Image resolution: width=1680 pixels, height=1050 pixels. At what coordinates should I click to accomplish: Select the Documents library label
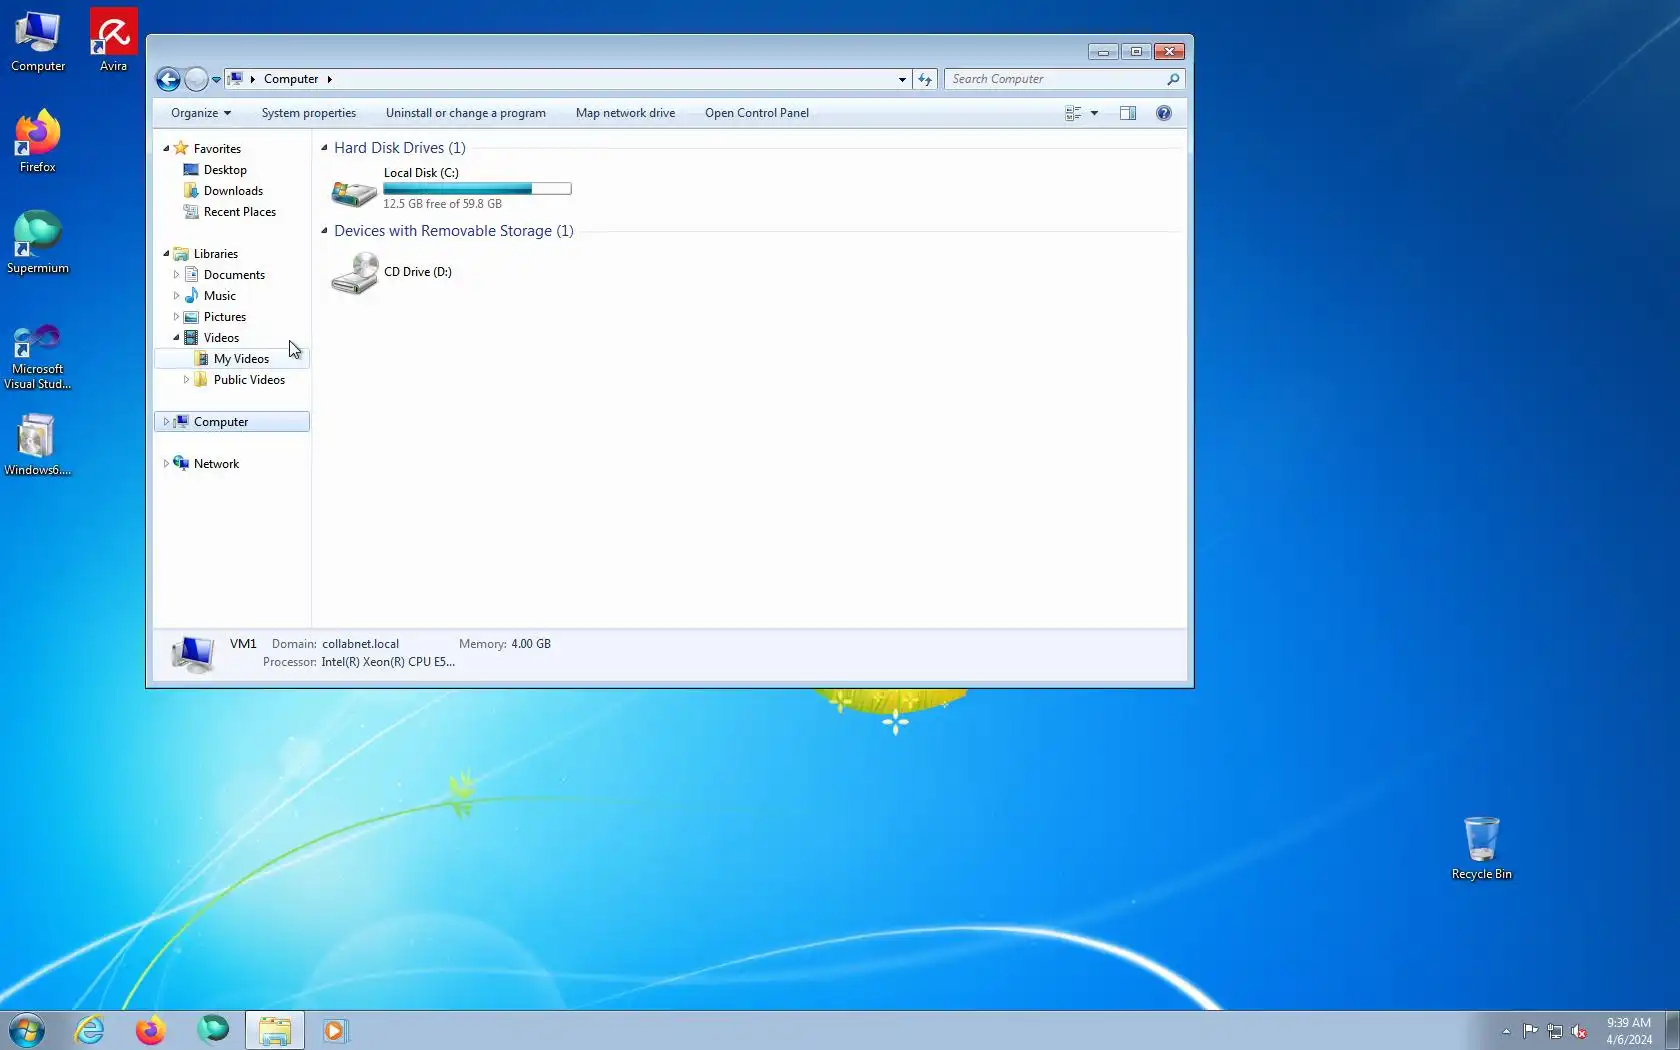point(234,275)
